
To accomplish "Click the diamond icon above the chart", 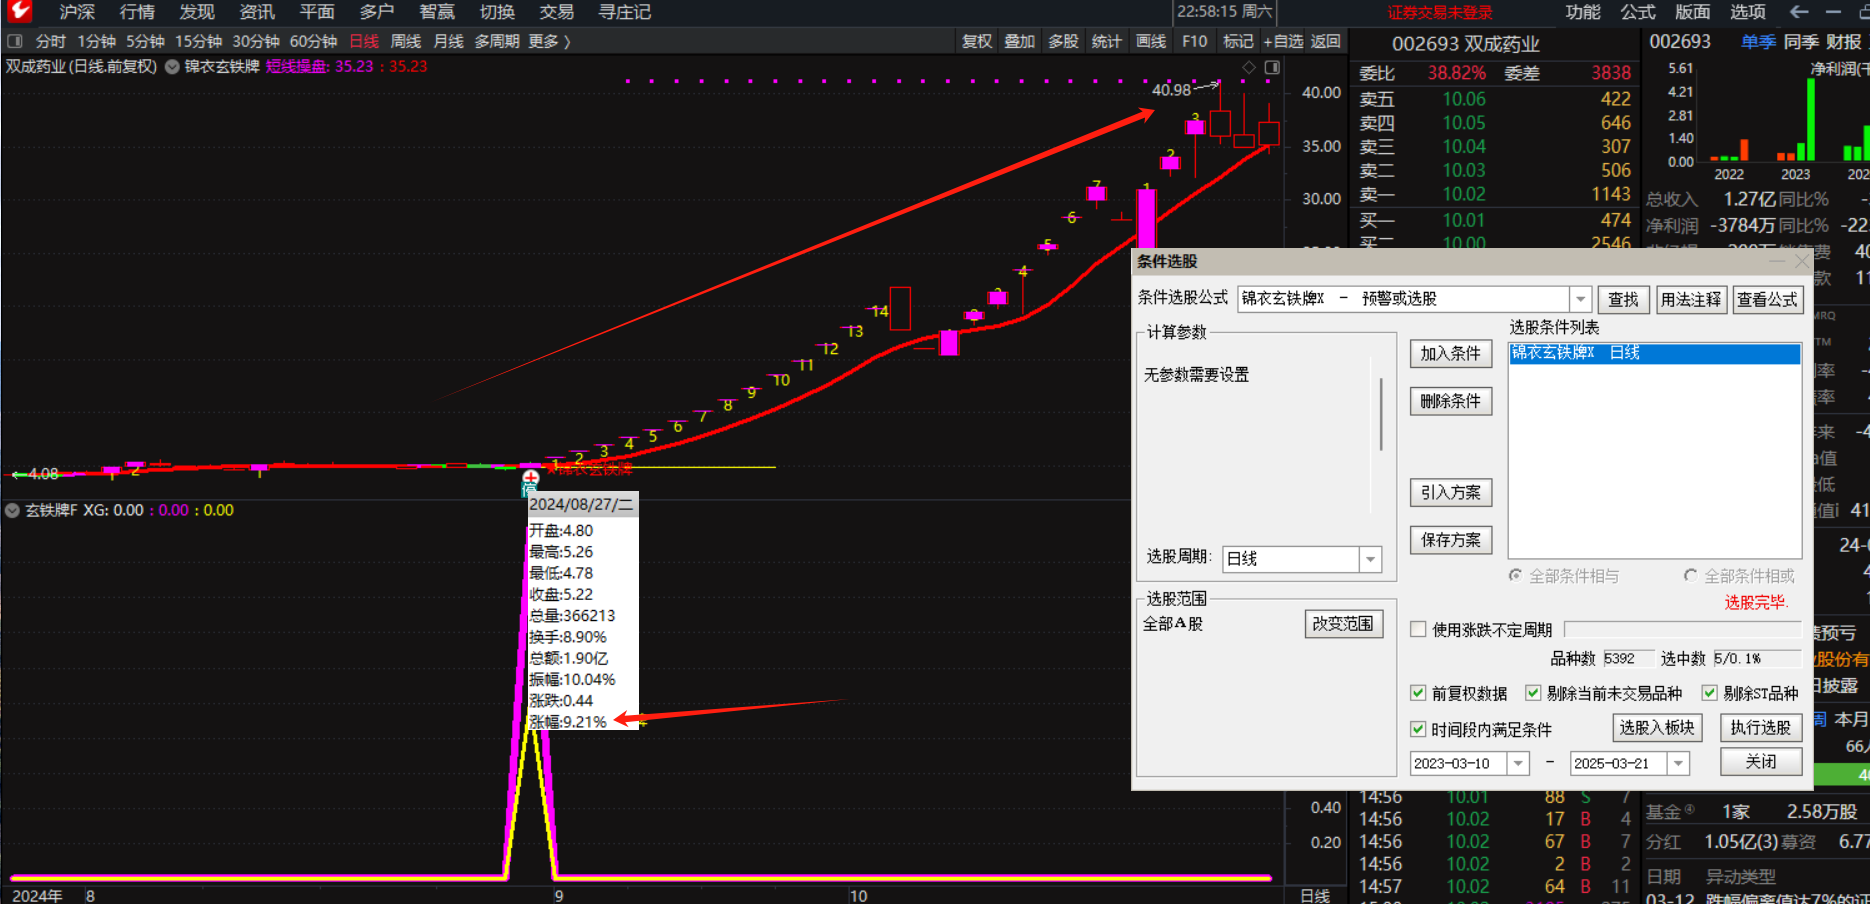I will (x=1248, y=67).
